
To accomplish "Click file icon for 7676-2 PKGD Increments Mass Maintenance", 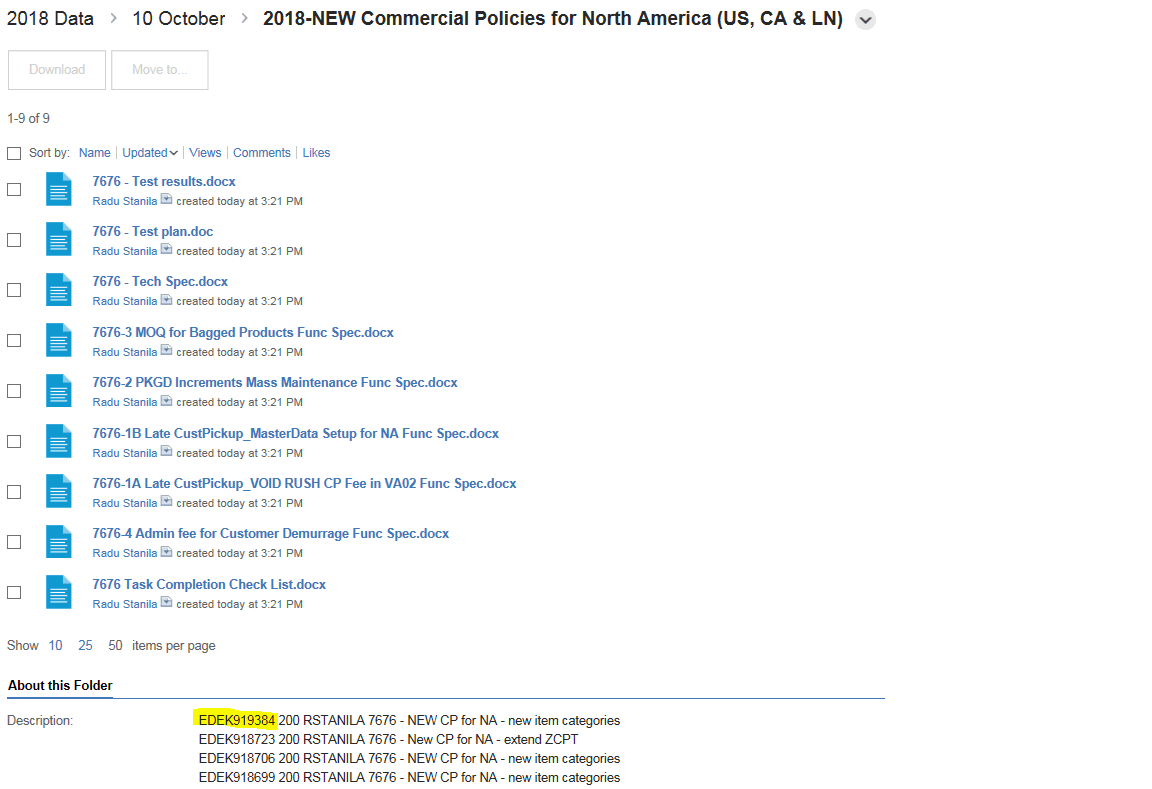I will coord(59,390).
